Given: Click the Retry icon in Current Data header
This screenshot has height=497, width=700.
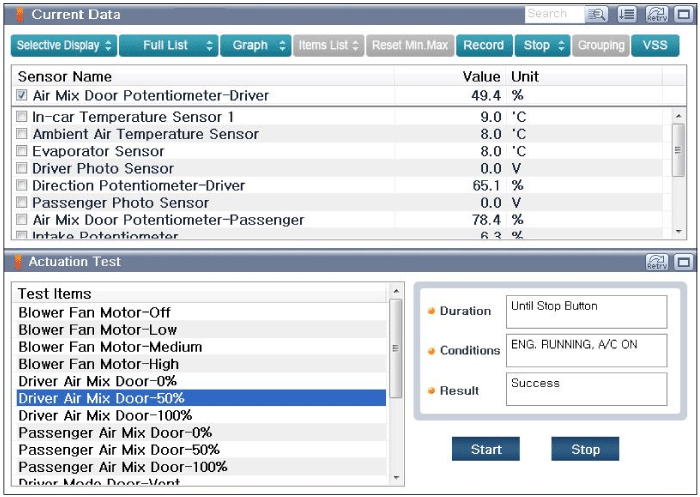Looking at the screenshot, I should pos(657,15).
